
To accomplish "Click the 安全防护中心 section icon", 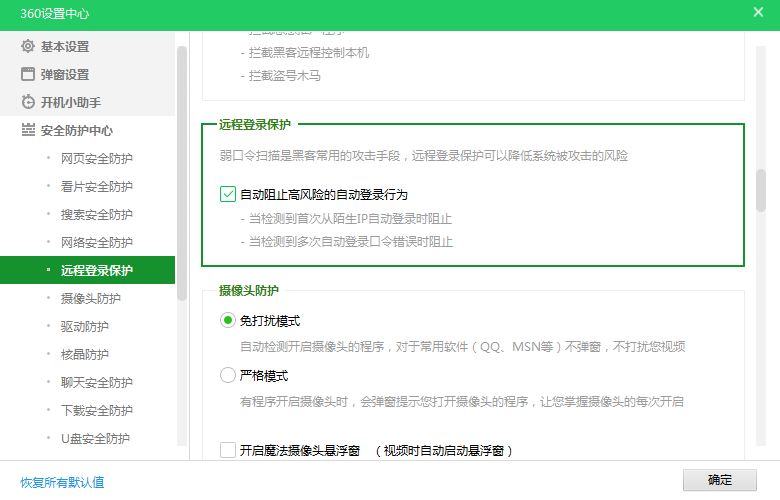I will pos(28,131).
